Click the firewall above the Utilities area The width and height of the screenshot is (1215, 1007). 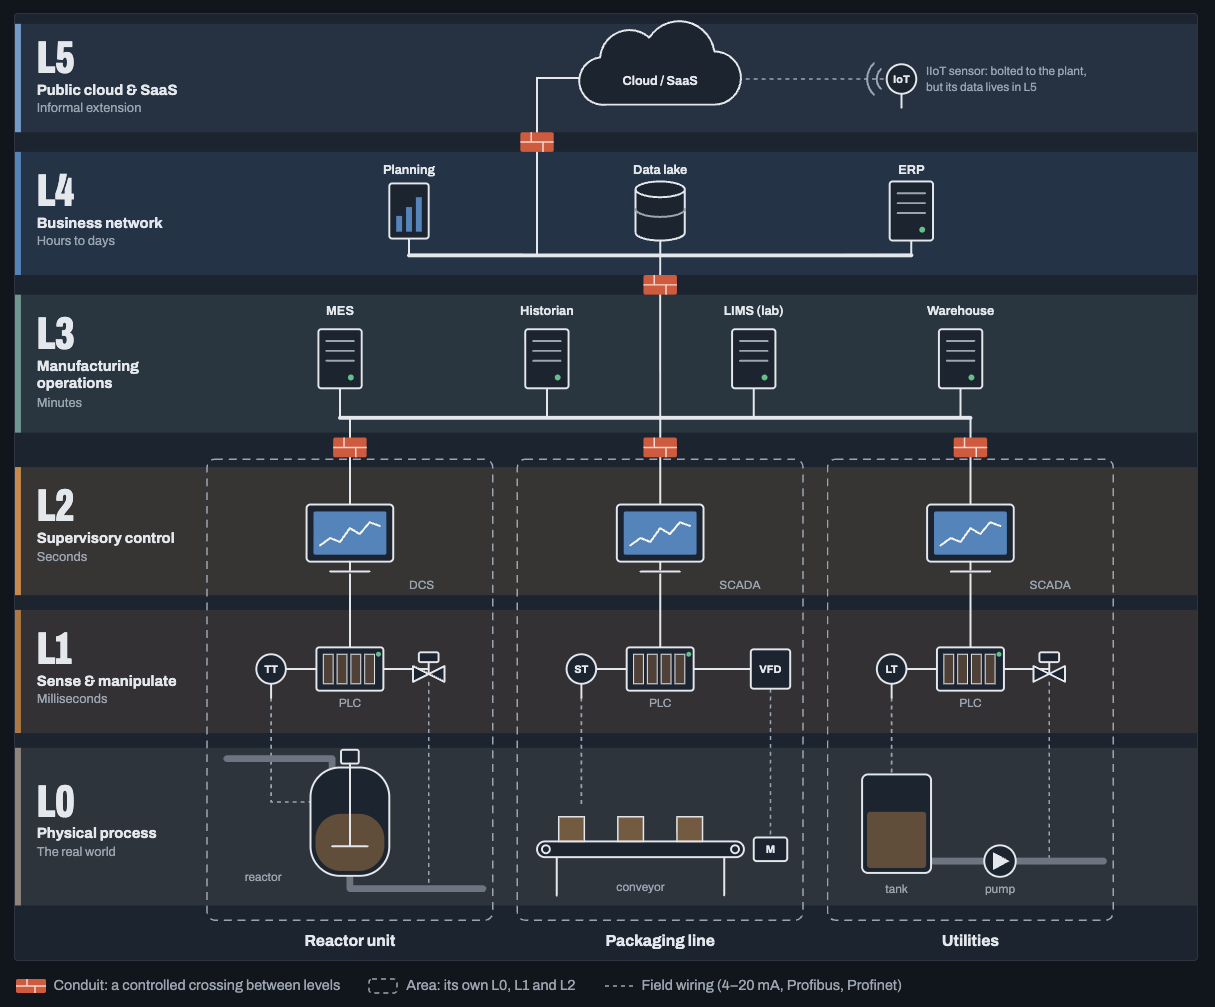[970, 447]
